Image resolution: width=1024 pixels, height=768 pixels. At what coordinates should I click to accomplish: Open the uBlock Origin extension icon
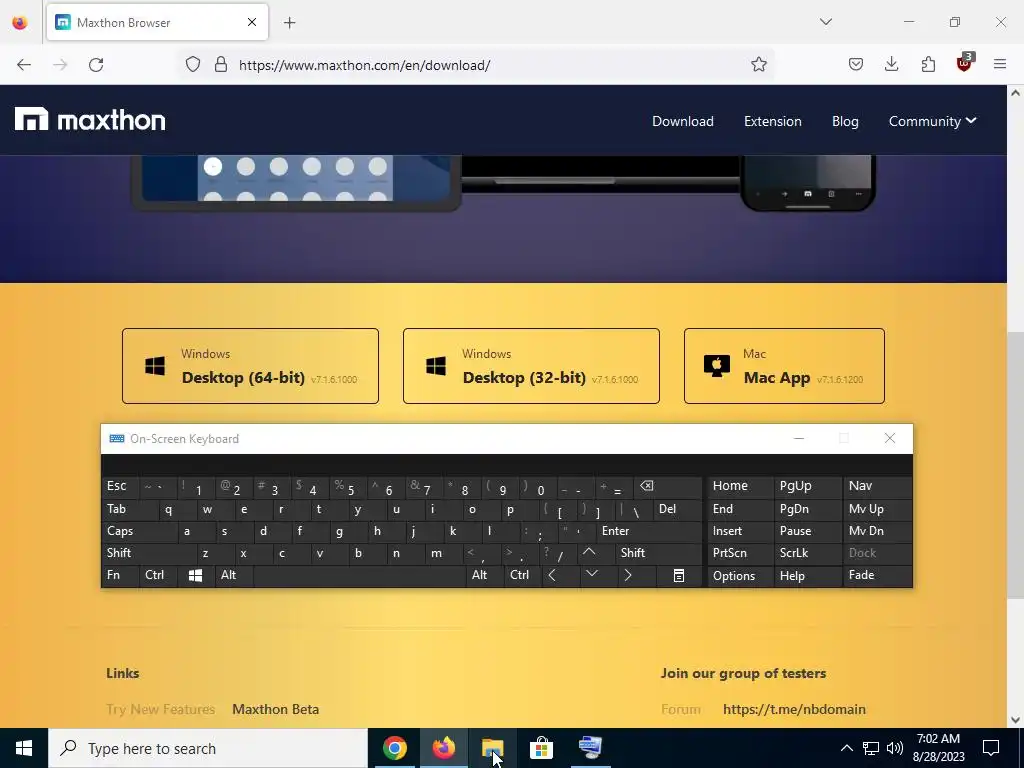pyautogui.click(x=965, y=63)
